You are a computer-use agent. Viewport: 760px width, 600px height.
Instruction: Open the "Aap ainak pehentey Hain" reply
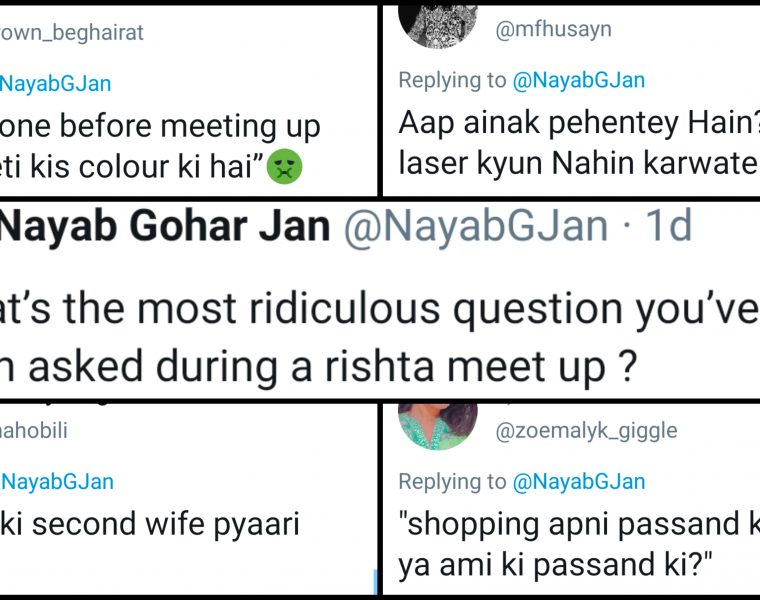(575, 125)
